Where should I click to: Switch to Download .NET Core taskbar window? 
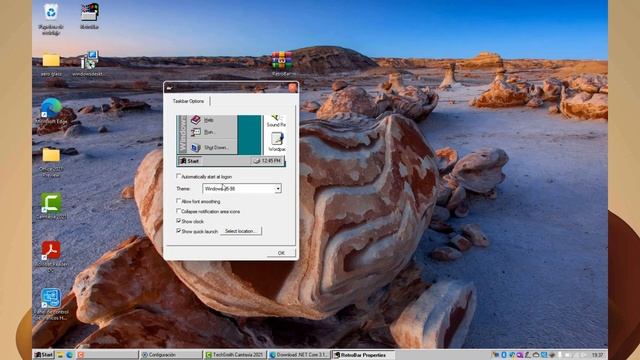[299, 355]
